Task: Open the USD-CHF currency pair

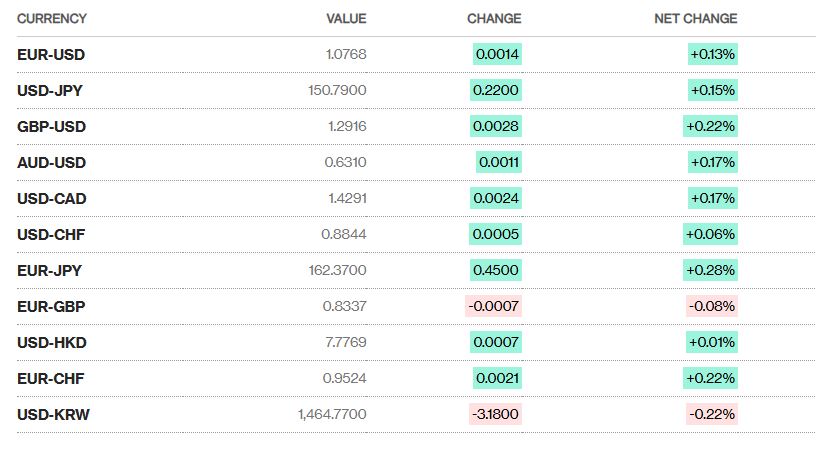Action: (51, 234)
